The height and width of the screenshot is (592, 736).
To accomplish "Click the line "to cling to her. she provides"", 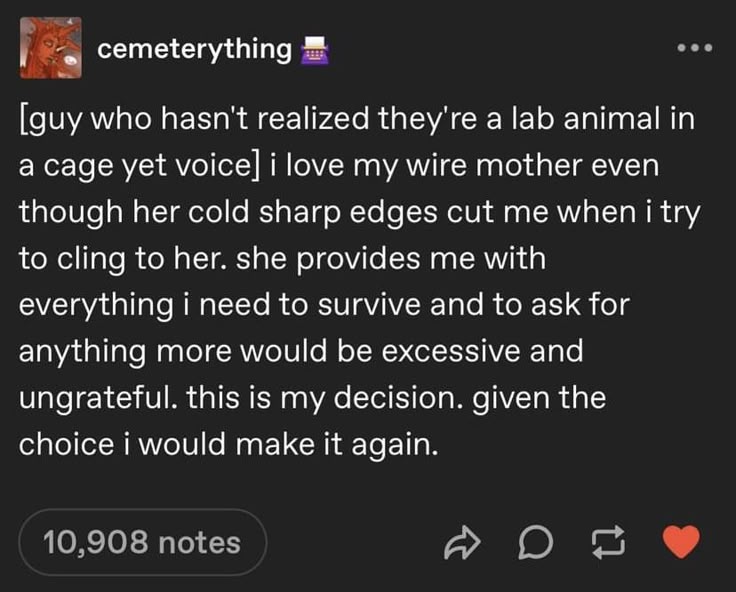I will pyautogui.click(x=282, y=259).
